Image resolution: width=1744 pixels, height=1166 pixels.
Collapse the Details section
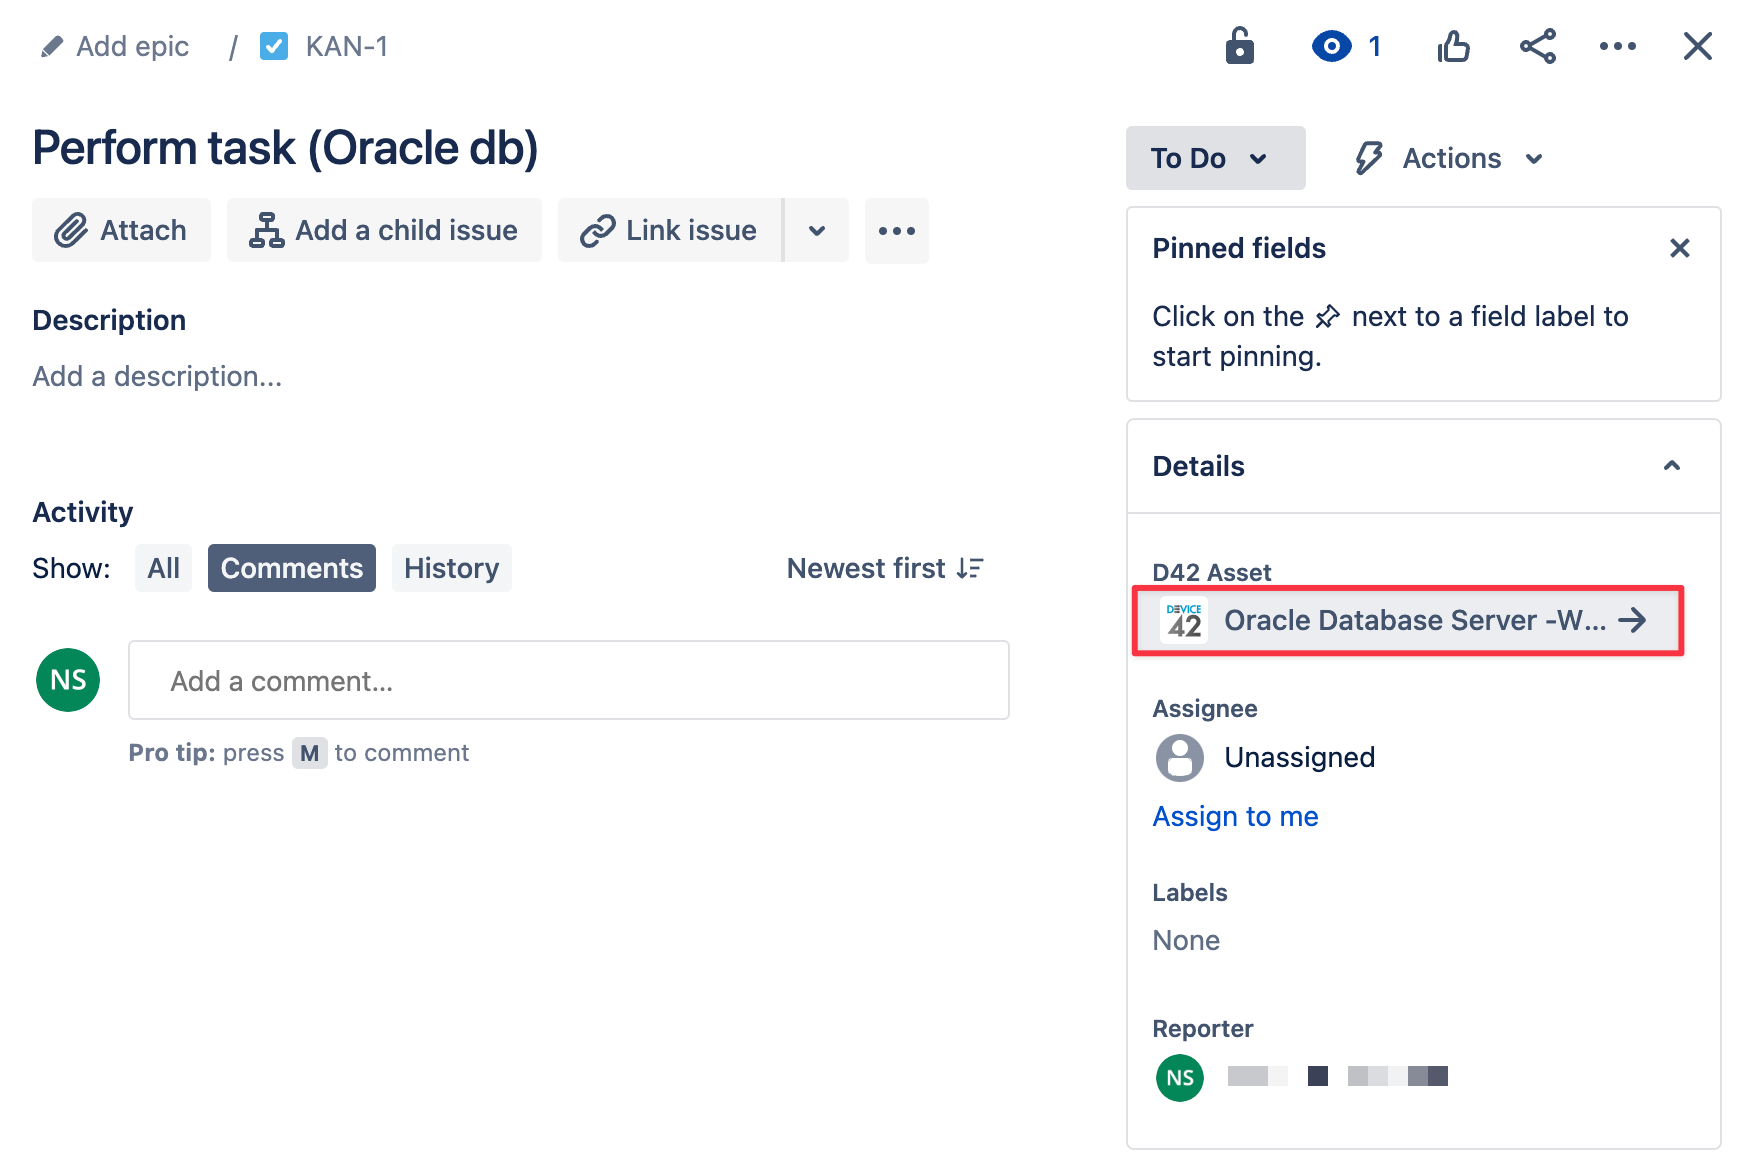[x=1671, y=466]
